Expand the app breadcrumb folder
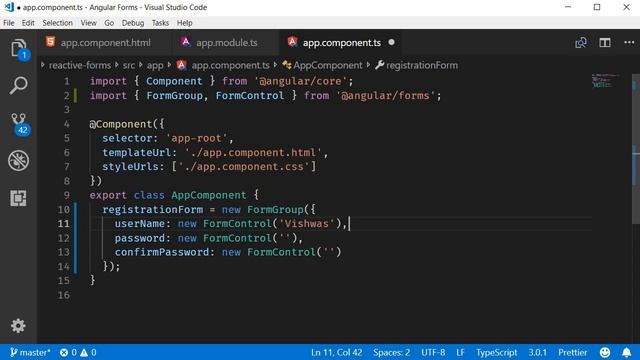This screenshot has width=640, height=360. pos(155,65)
